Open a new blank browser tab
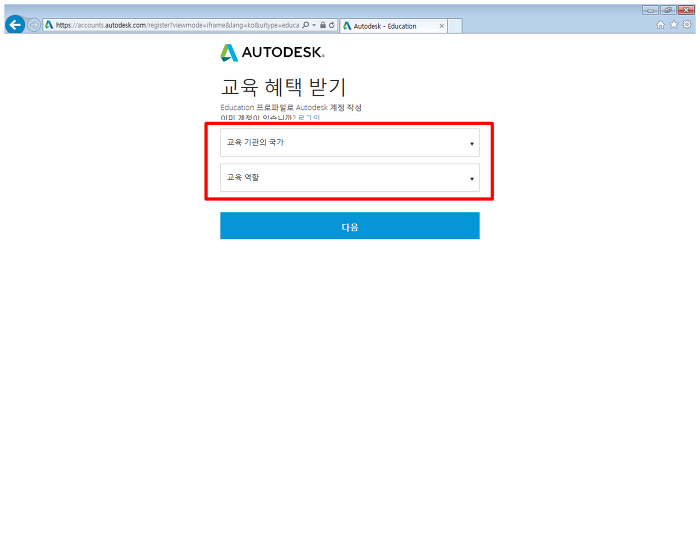Screen dimensions: 700x540 click(455, 26)
